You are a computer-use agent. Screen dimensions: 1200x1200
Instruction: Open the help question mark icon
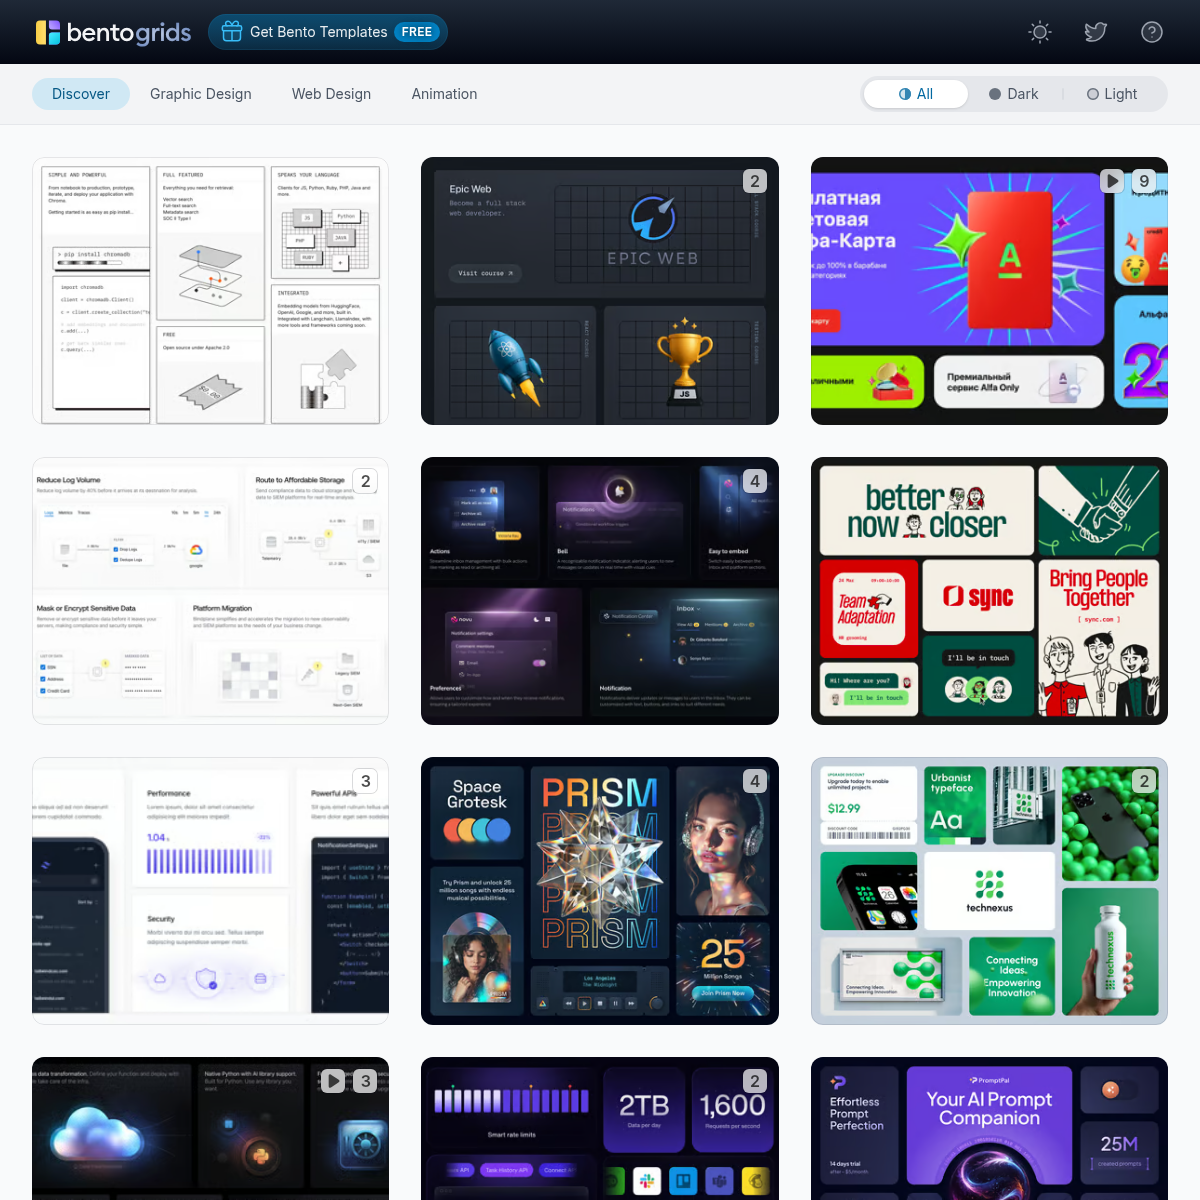1152,32
